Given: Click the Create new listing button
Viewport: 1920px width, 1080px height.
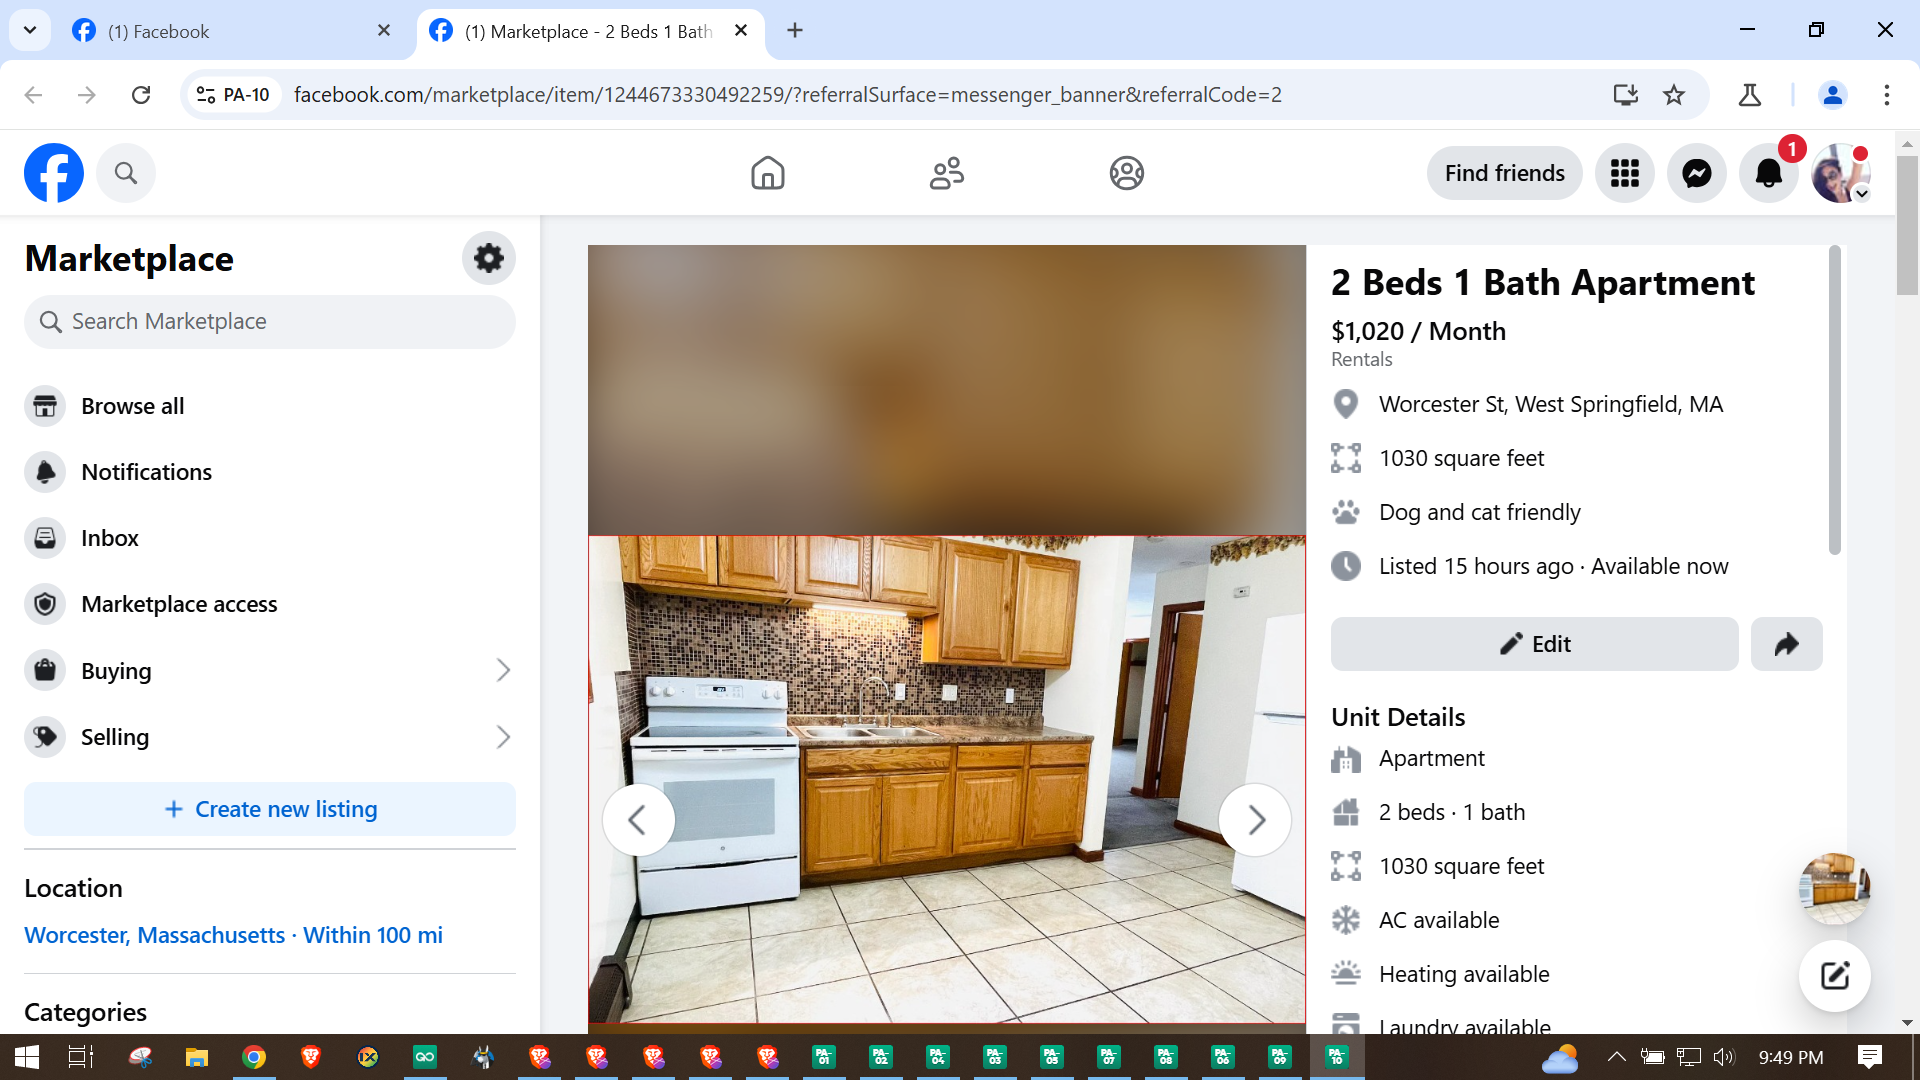Looking at the screenshot, I should pos(270,809).
